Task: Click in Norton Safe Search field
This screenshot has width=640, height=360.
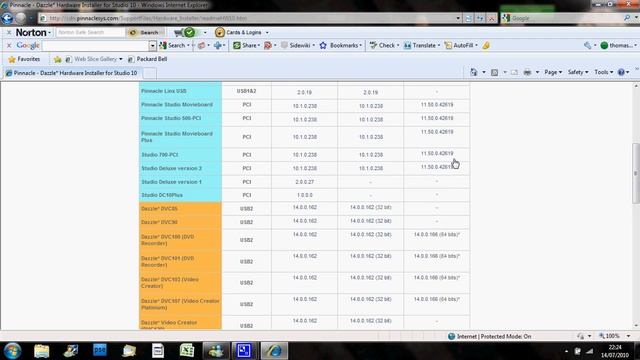Action: click(90, 32)
